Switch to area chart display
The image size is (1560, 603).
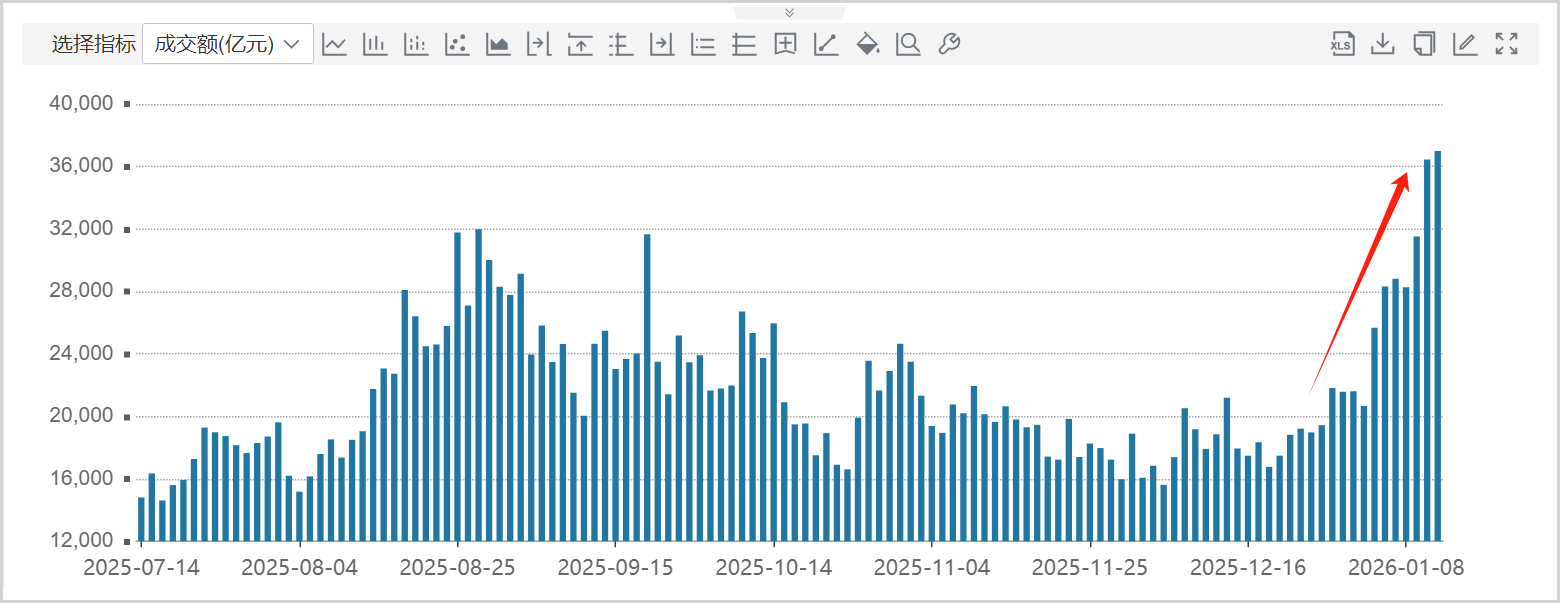(498, 44)
